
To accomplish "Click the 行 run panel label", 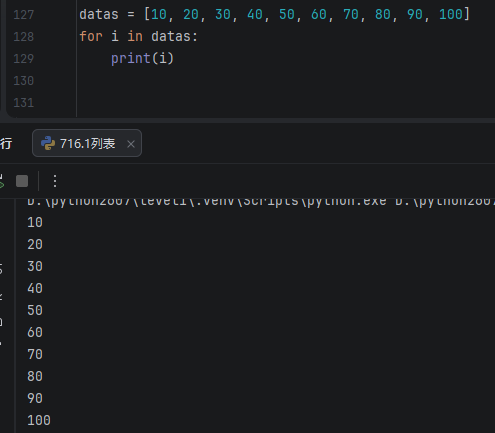I will [6, 144].
